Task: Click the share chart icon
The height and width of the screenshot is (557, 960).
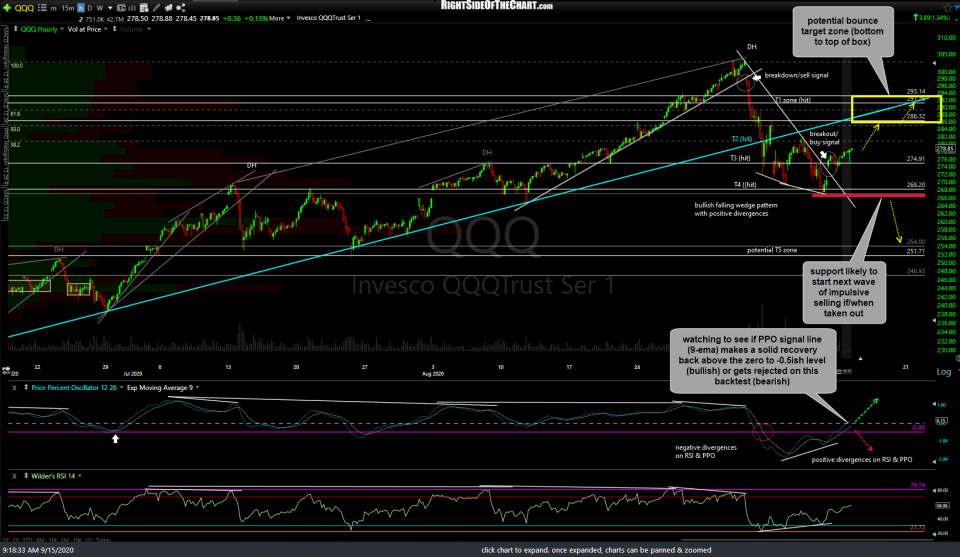Action: tap(181, 8)
